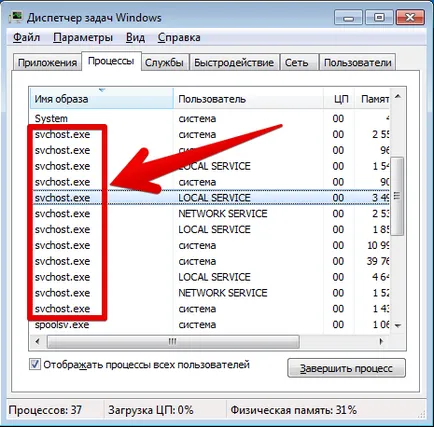This screenshot has width=434, height=427.
Task: Uncheck Отображать процессы всех пользователей
Action: click(x=35, y=364)
